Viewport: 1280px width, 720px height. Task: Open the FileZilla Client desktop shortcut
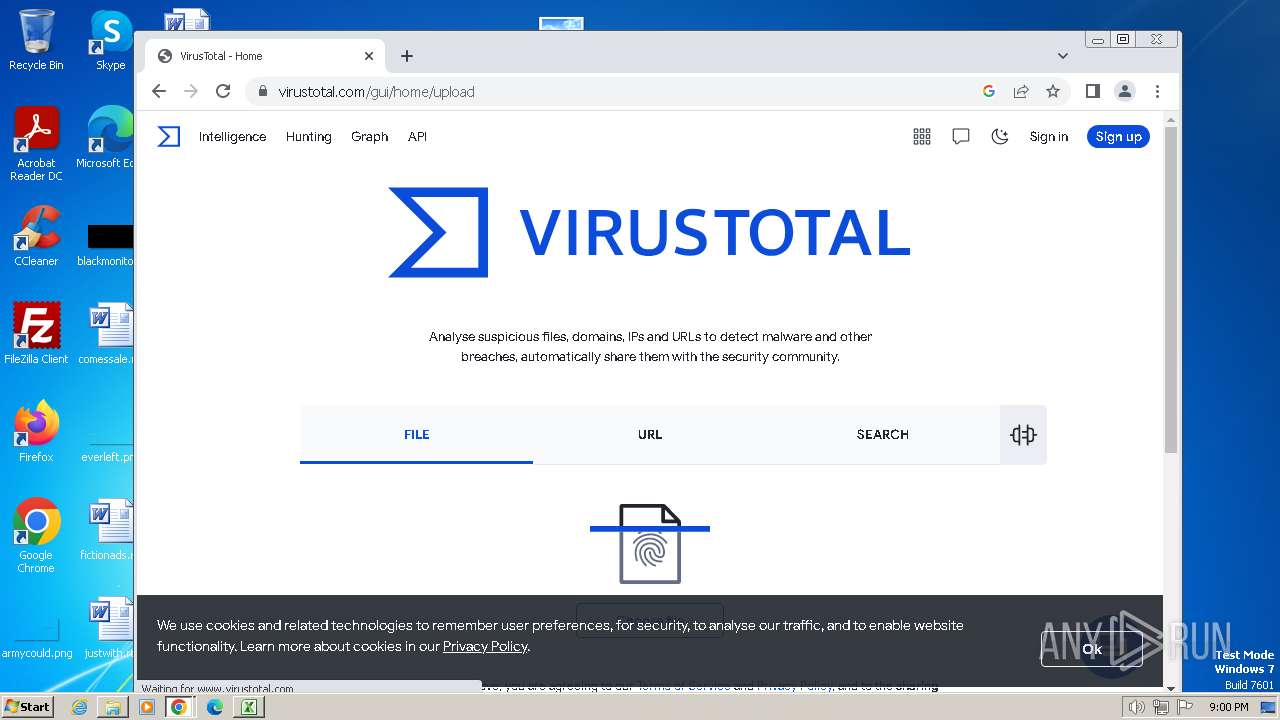coord(36,334)
